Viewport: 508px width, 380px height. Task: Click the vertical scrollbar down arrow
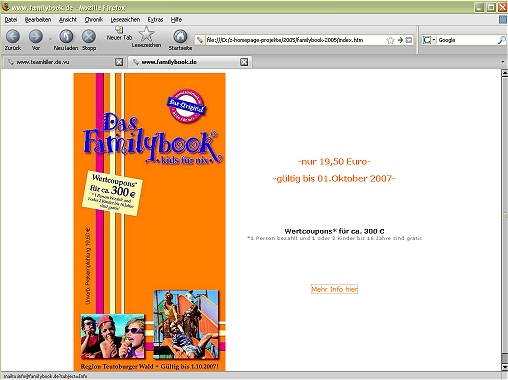pyautogui.click(x=505, y=367)
